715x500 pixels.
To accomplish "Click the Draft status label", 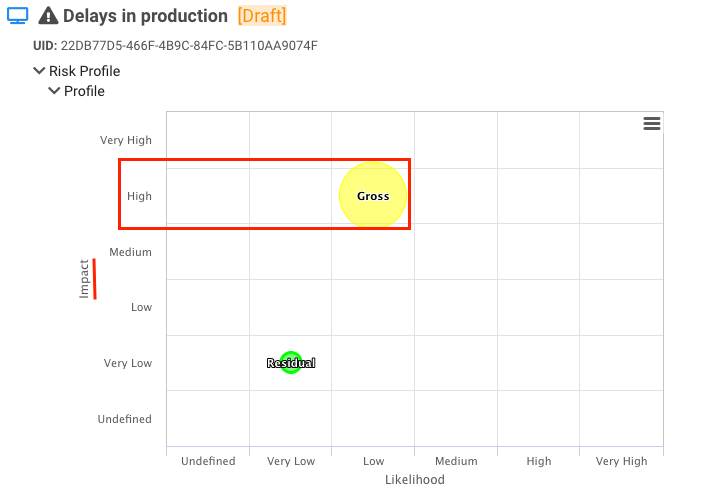I will click(262, 16).
